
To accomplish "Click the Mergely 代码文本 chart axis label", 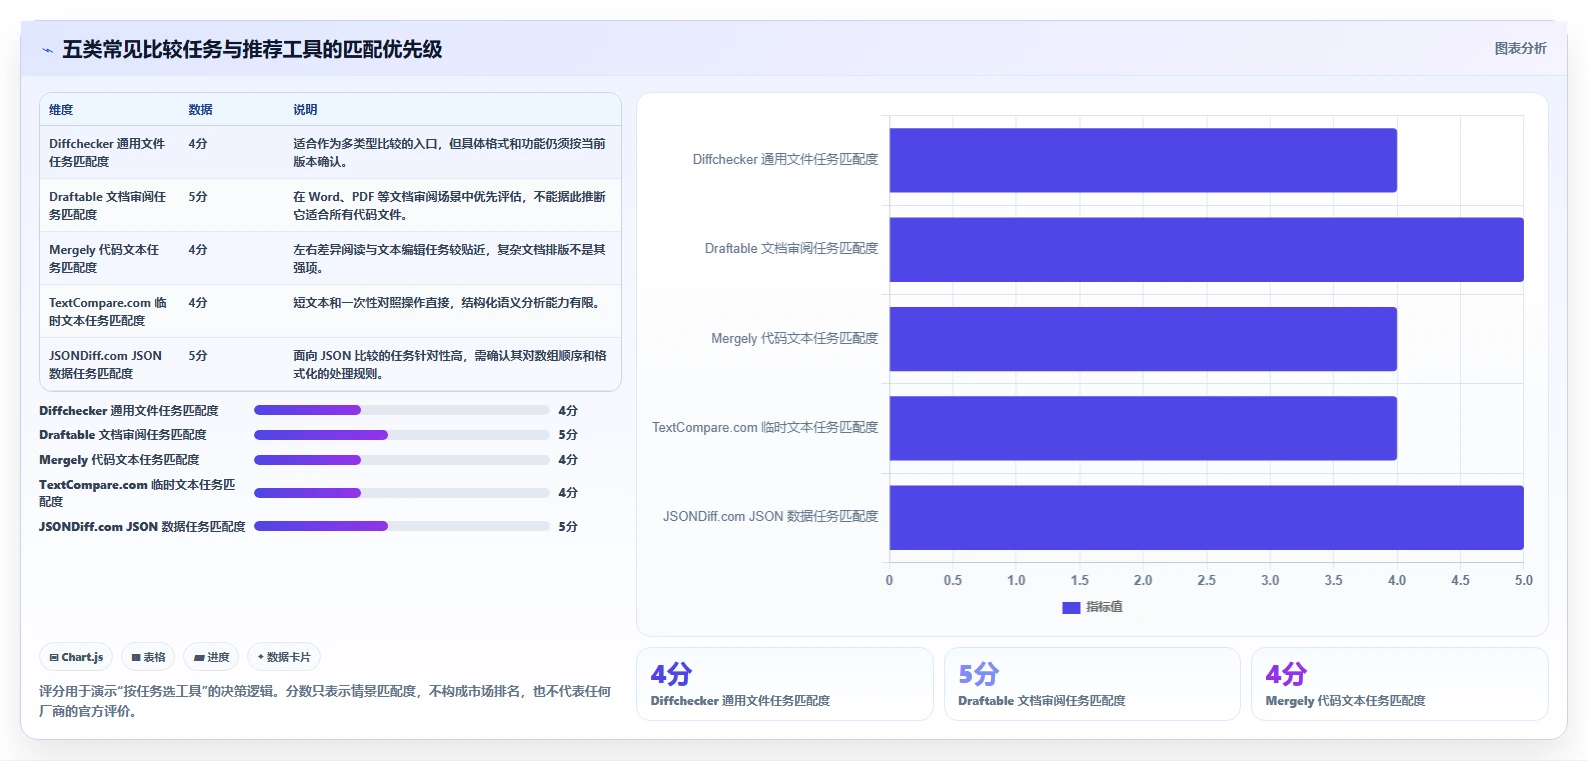I will [x=794, y=339].
